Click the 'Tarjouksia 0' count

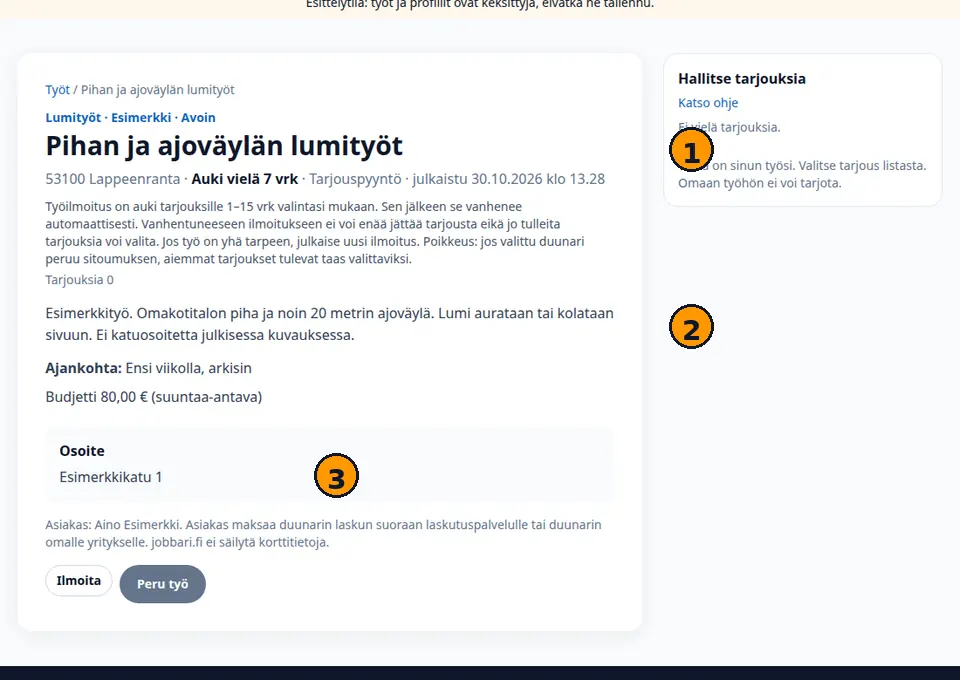click(x=80, y=280)
